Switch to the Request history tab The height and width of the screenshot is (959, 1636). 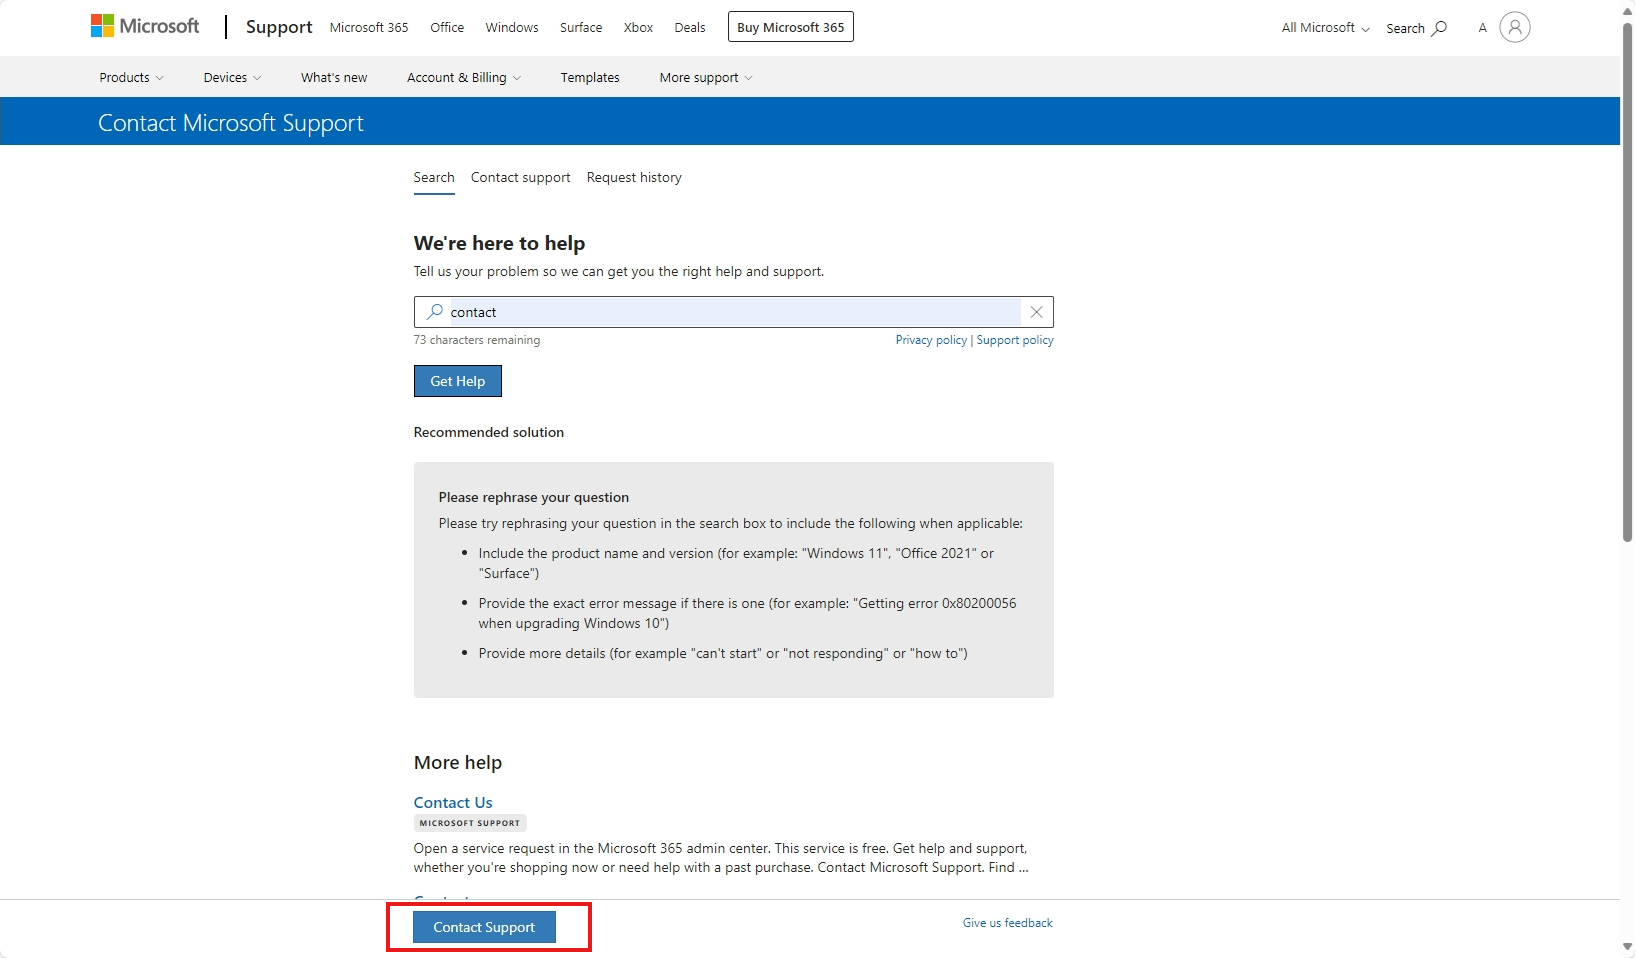pyautogui.click(x=634, y=178)
